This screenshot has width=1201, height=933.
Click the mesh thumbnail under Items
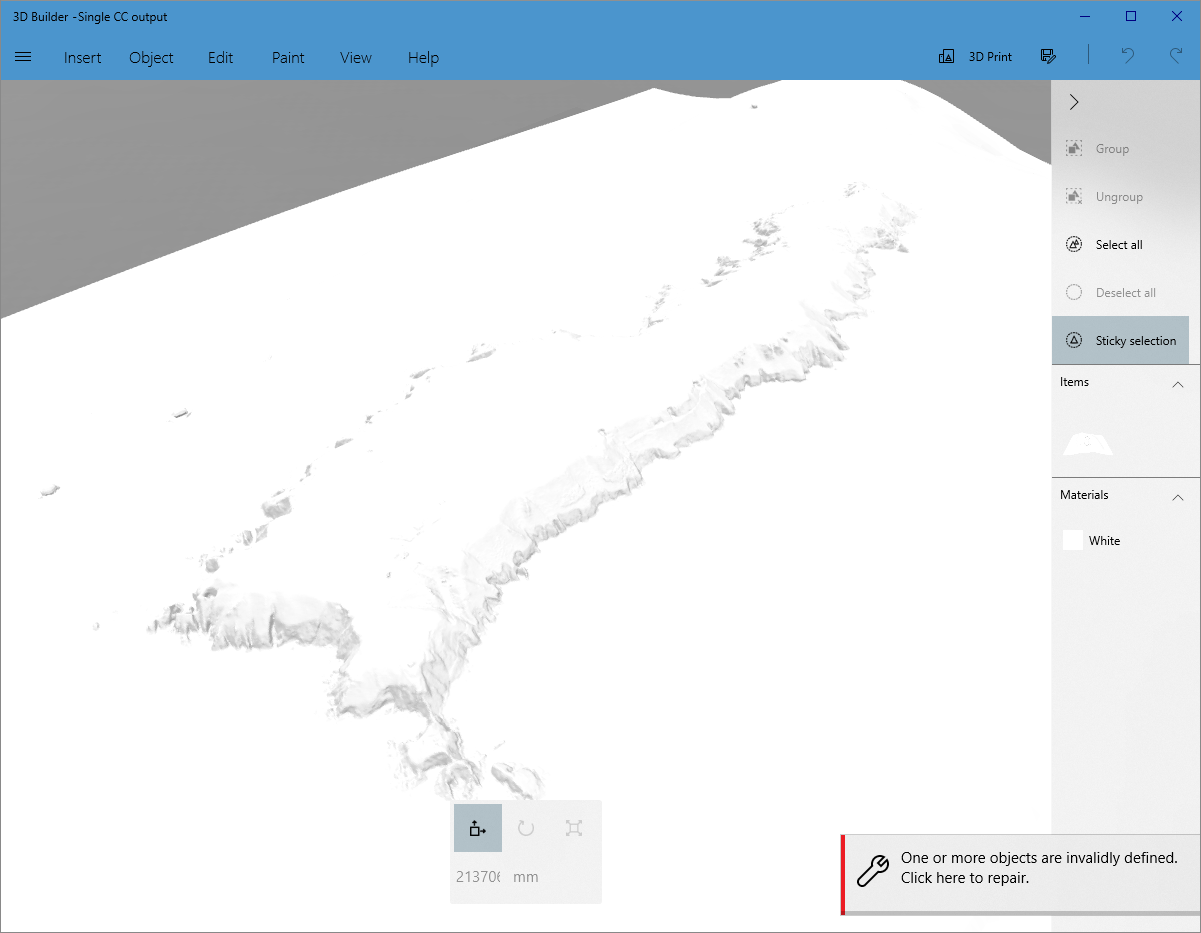tap(1087, 445)
